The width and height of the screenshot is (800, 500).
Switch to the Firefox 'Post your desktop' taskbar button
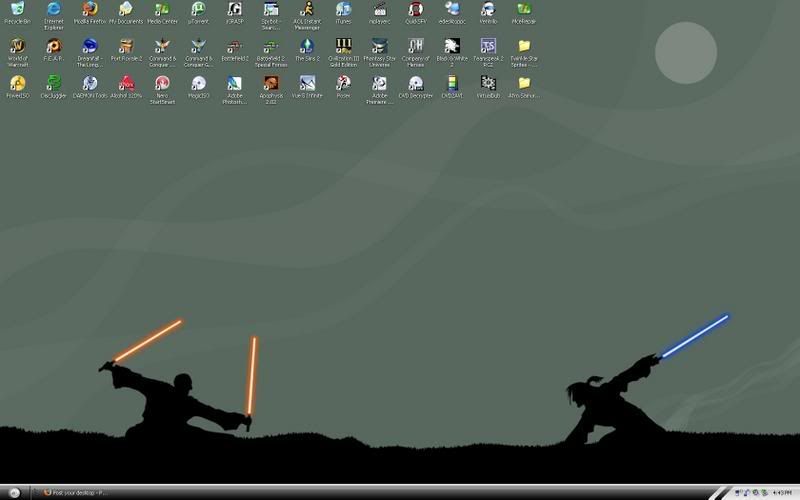(76, 493)
